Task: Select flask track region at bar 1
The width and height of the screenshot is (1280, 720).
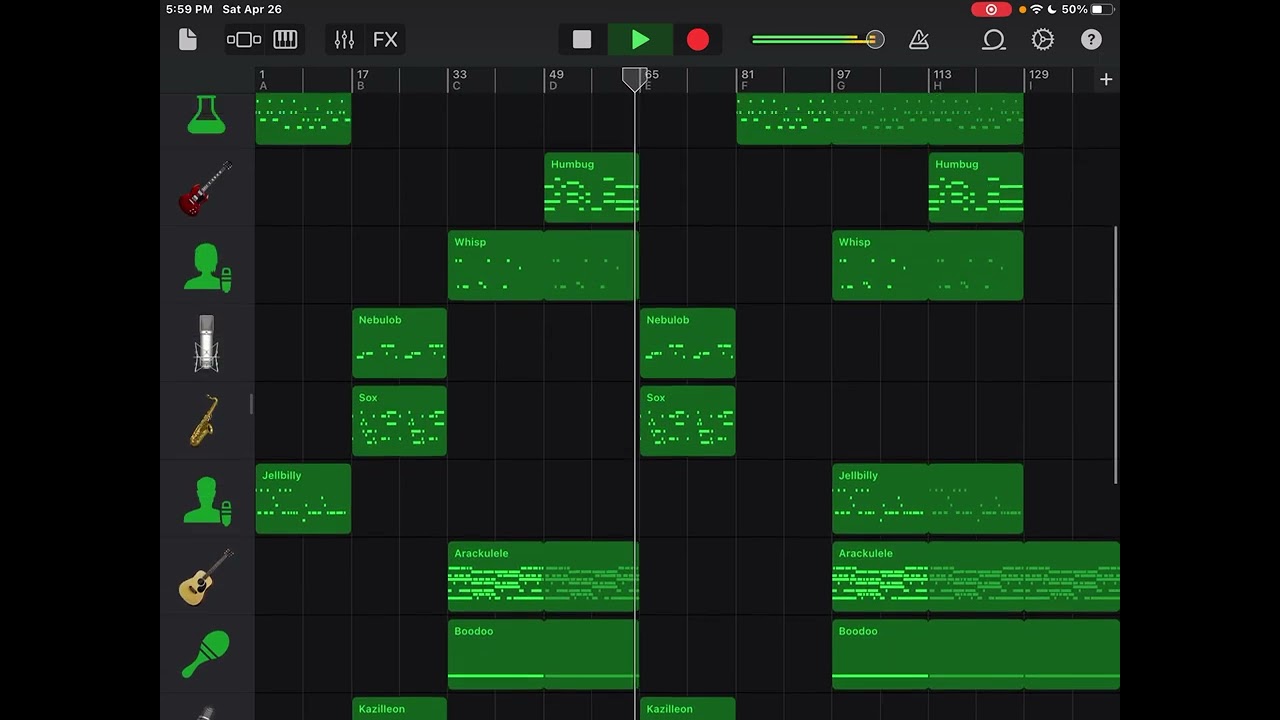Action: click(303, 119)
